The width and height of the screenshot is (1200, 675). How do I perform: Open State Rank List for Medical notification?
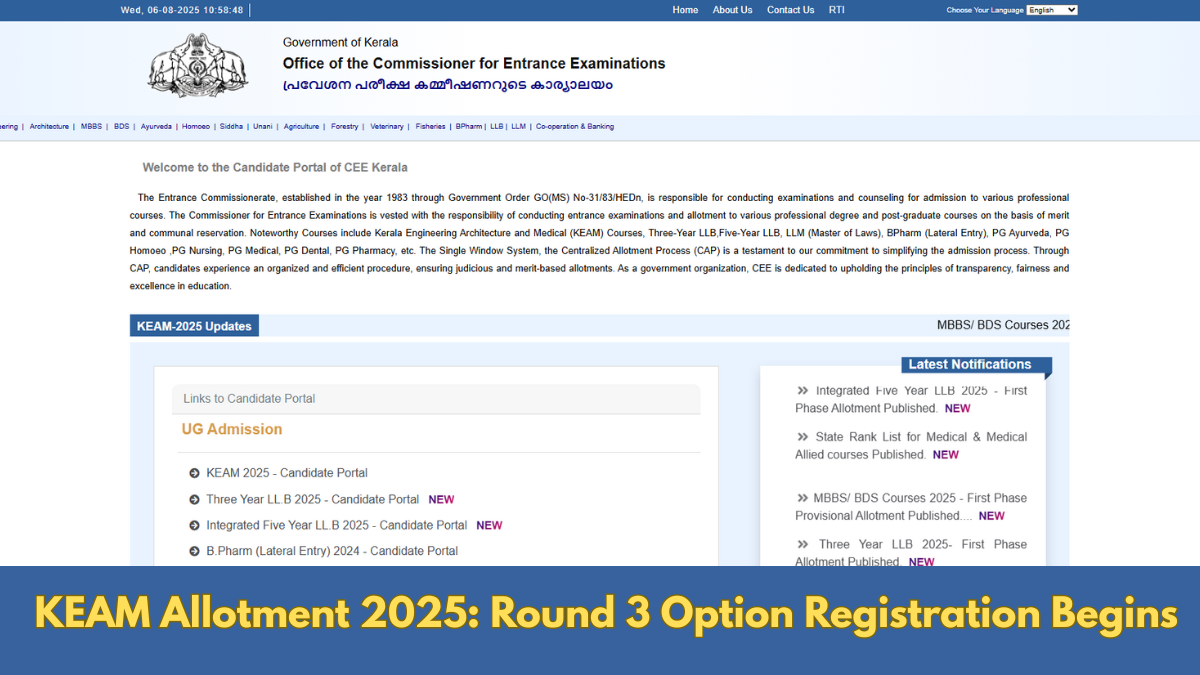[911, 445]
